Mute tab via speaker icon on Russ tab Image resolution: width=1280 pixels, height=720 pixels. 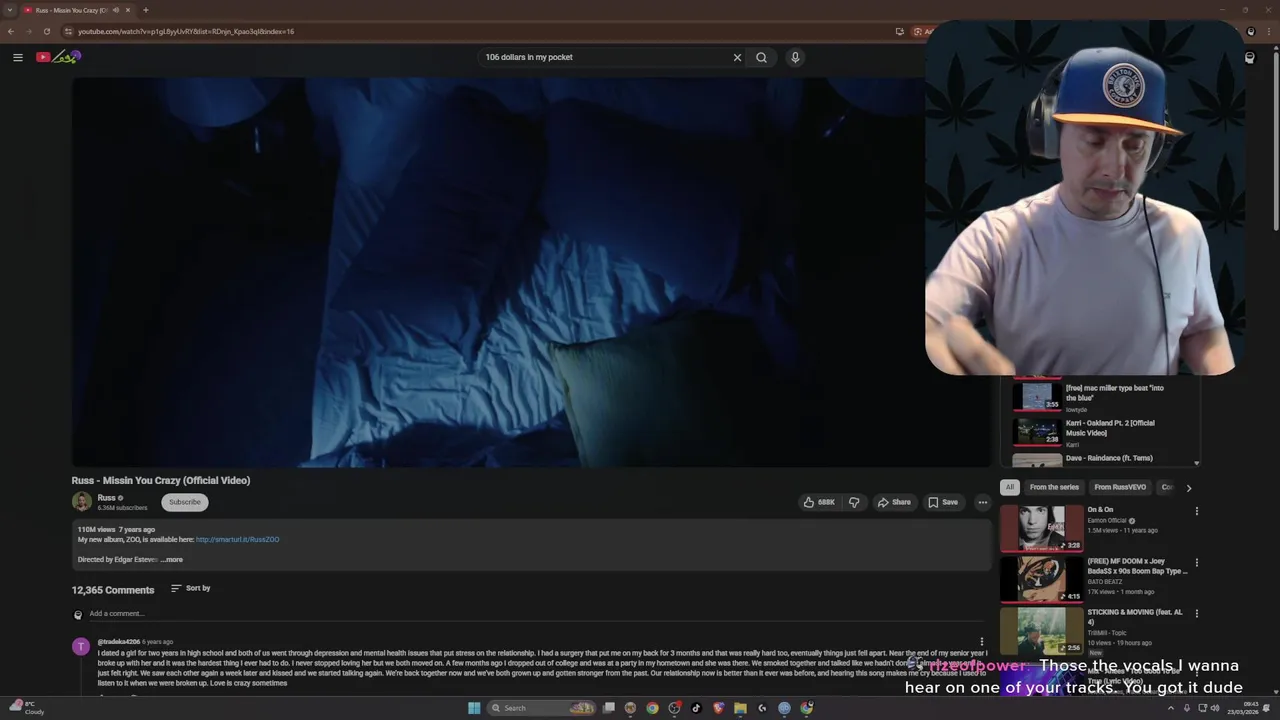pyautogui.click(x=116, y=10)
